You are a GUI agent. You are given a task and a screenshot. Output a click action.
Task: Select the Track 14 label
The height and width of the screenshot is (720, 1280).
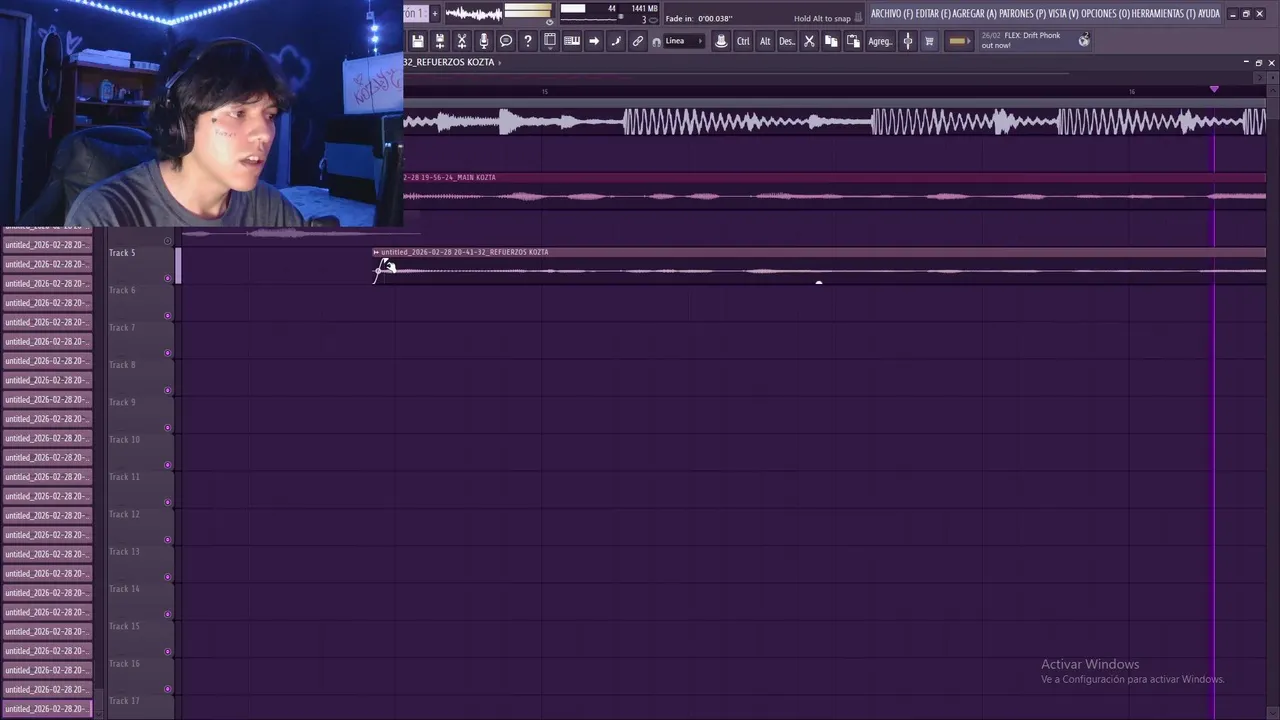tap(124, 589)
